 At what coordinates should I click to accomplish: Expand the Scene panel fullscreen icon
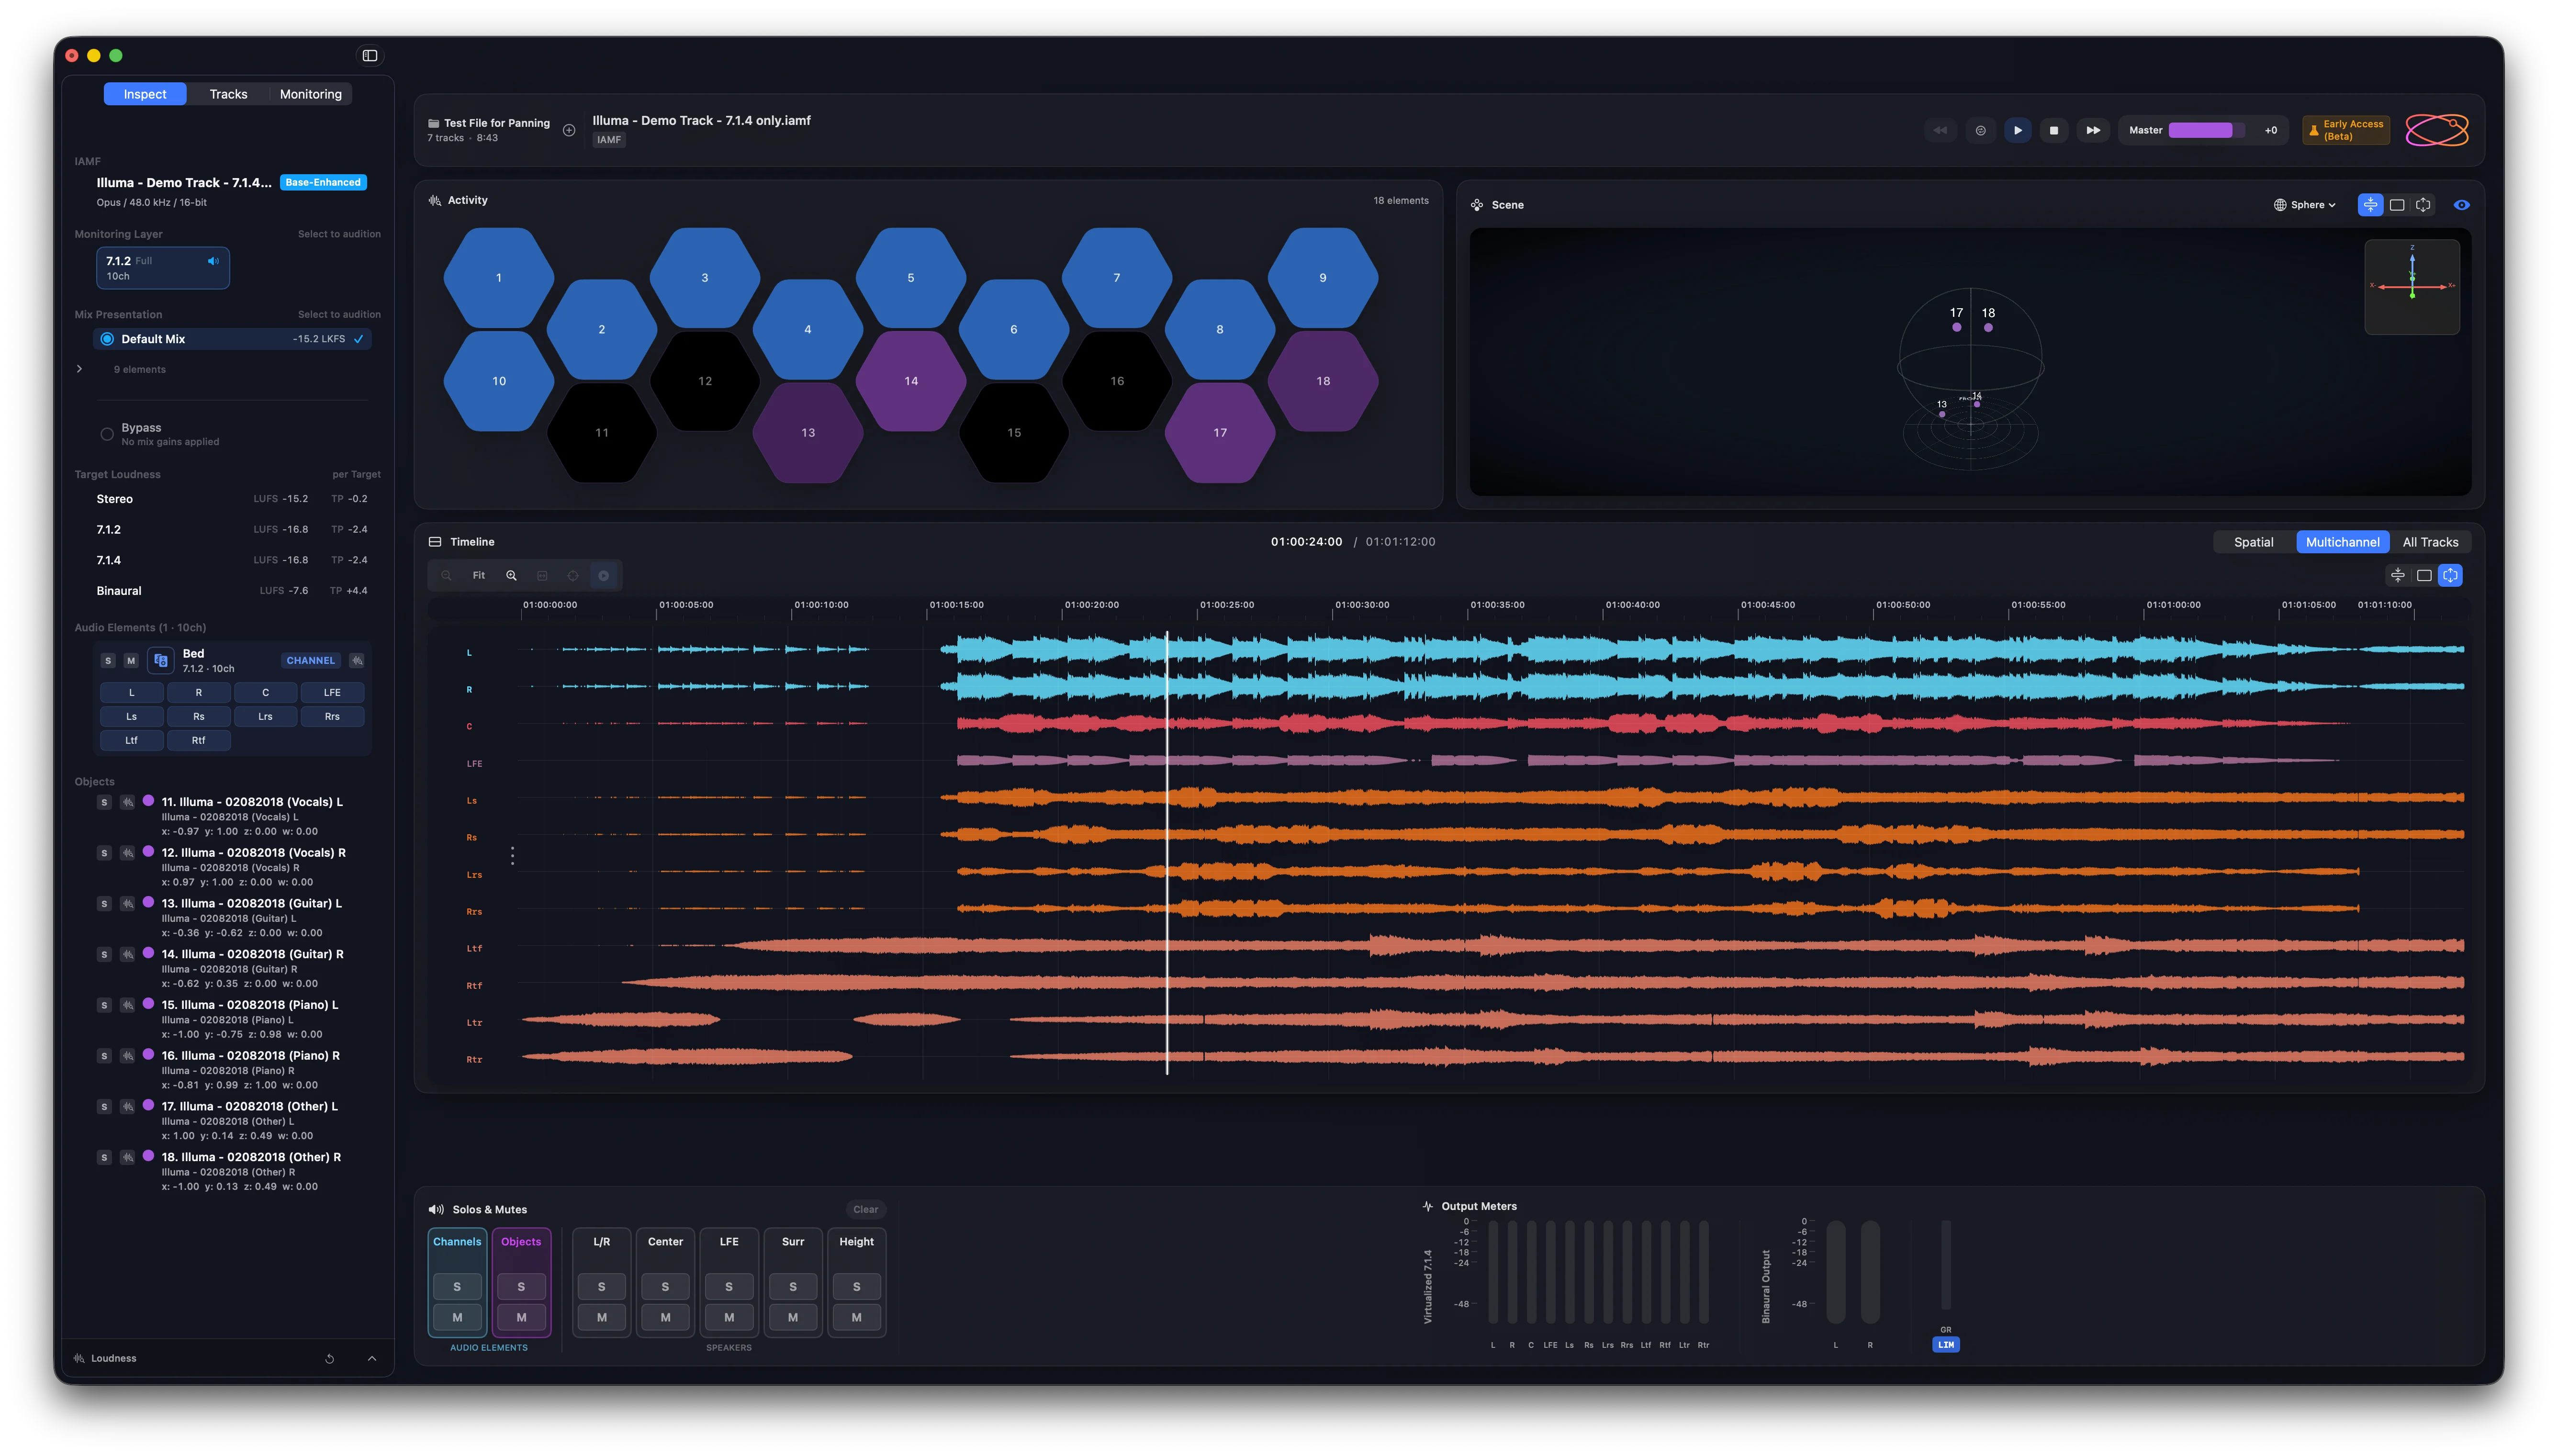pos(2424,205)
